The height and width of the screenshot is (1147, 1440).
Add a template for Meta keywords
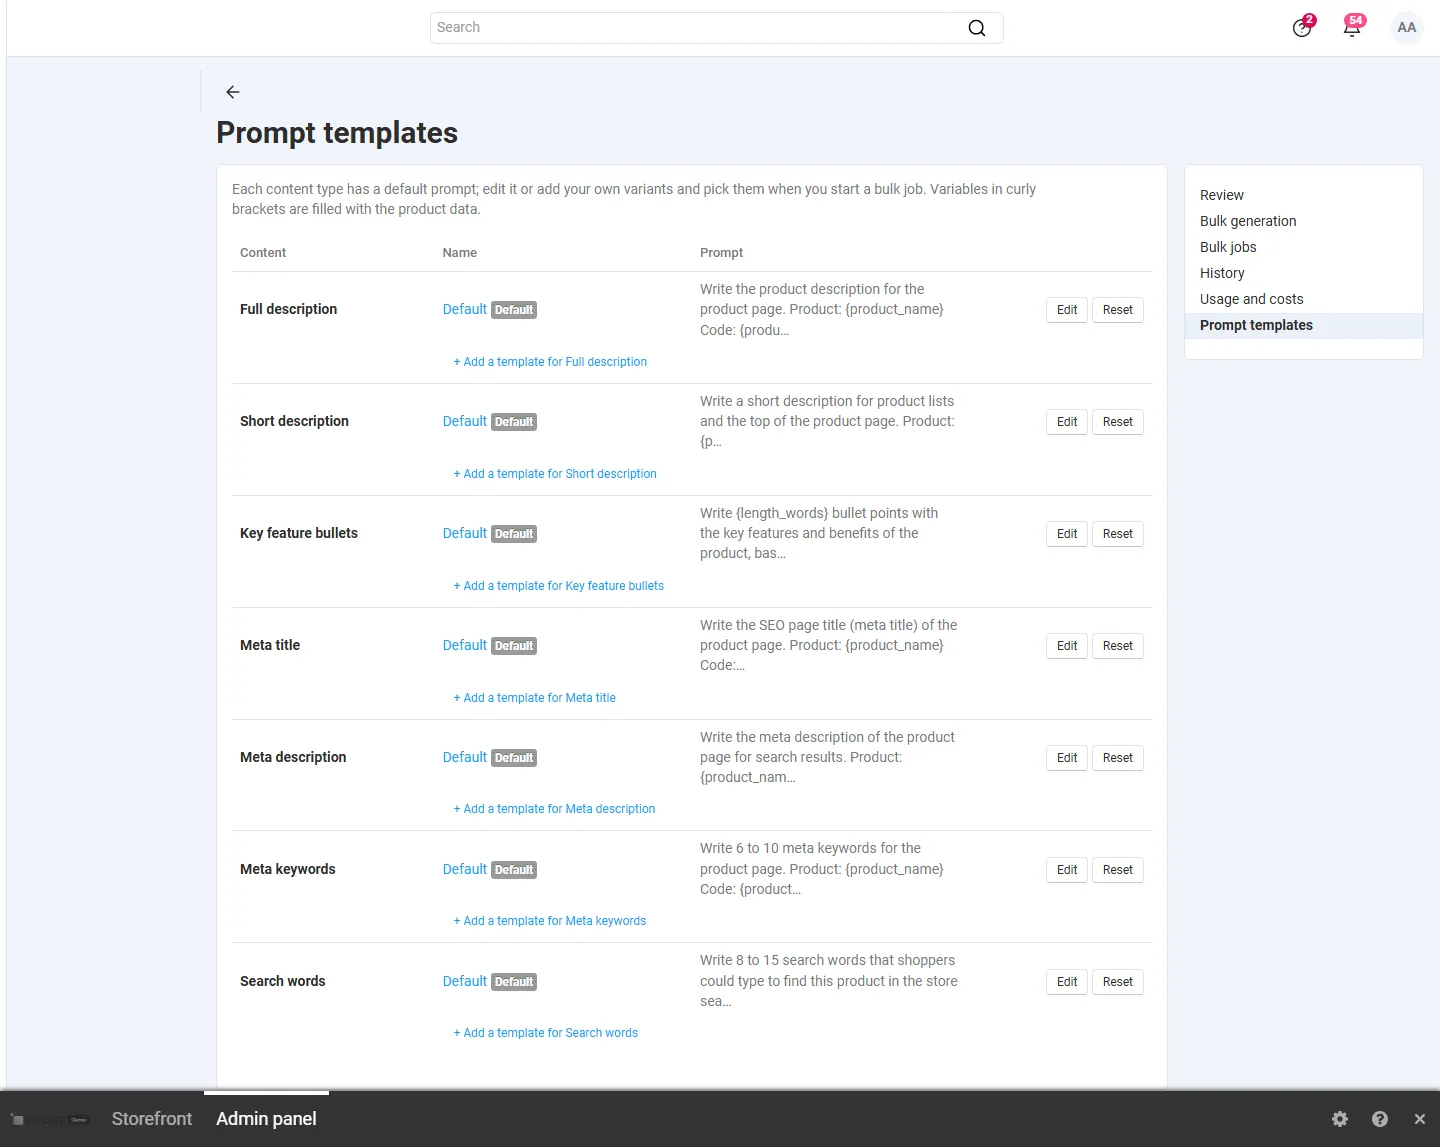click(550, 921)
